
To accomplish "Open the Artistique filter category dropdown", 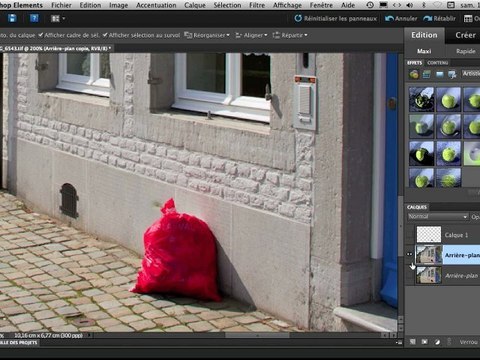I will (471, 74).
